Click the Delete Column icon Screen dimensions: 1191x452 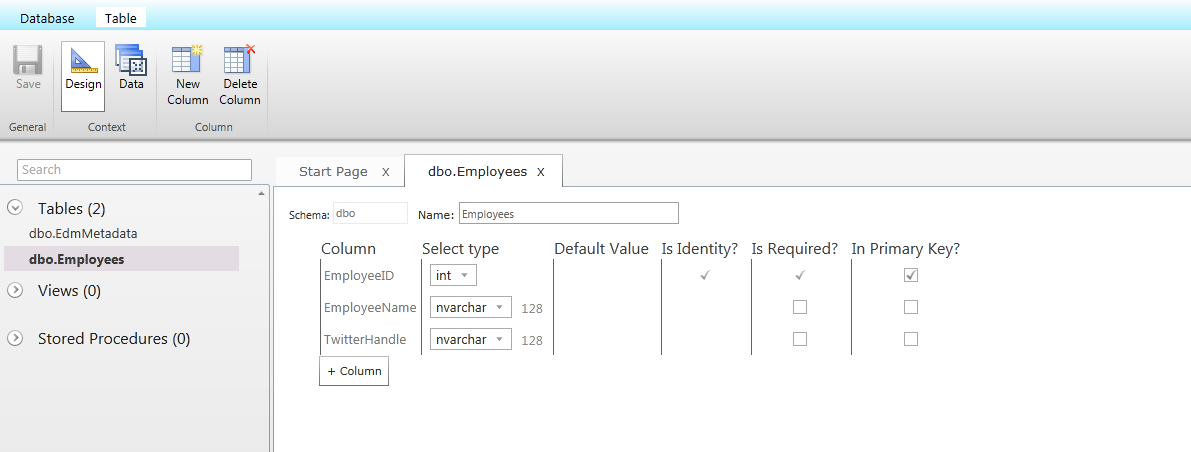point(240,61)
